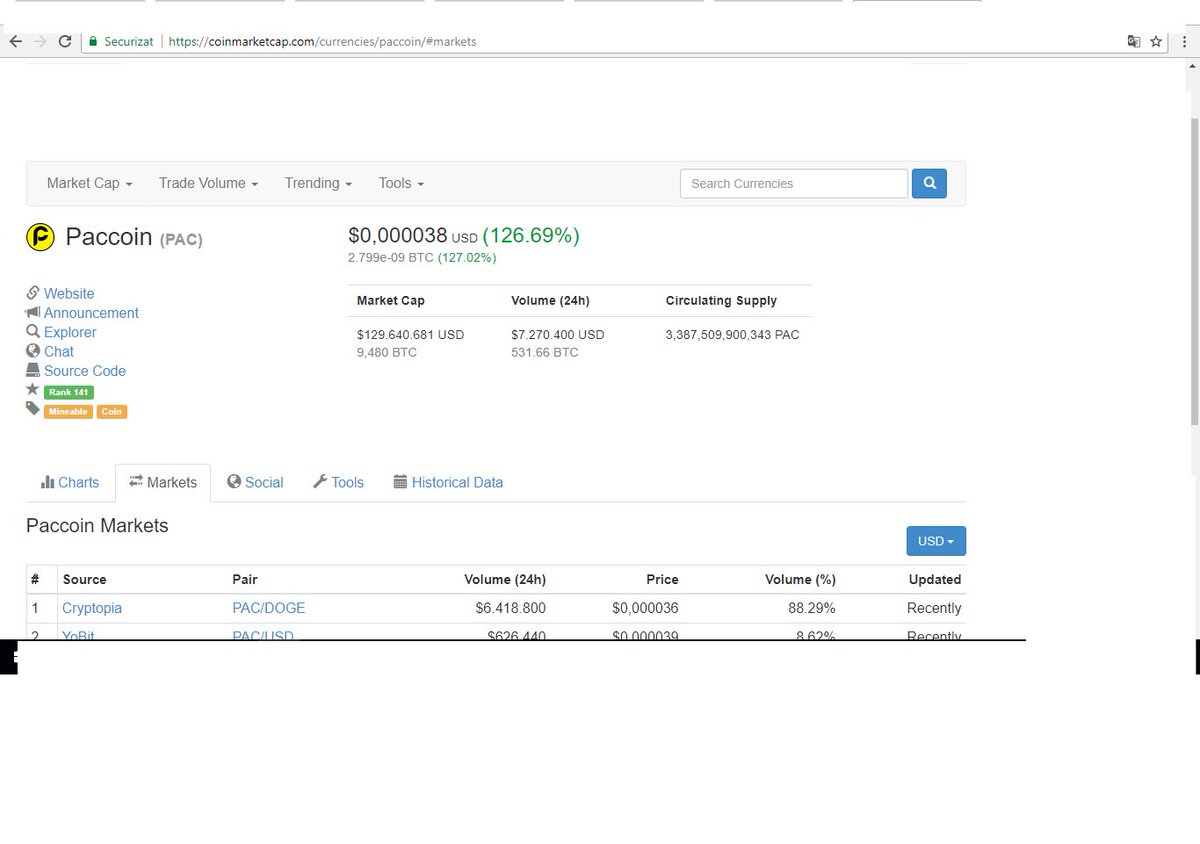Expand the USD currency selector
The width and height of the screenshot is (1200, 844).
pos(934,540)
